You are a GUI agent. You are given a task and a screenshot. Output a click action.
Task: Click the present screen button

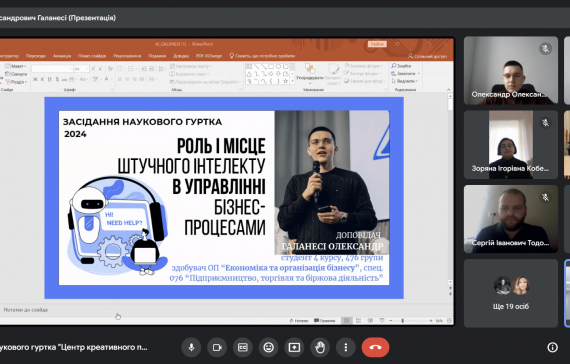coord(294,347)
